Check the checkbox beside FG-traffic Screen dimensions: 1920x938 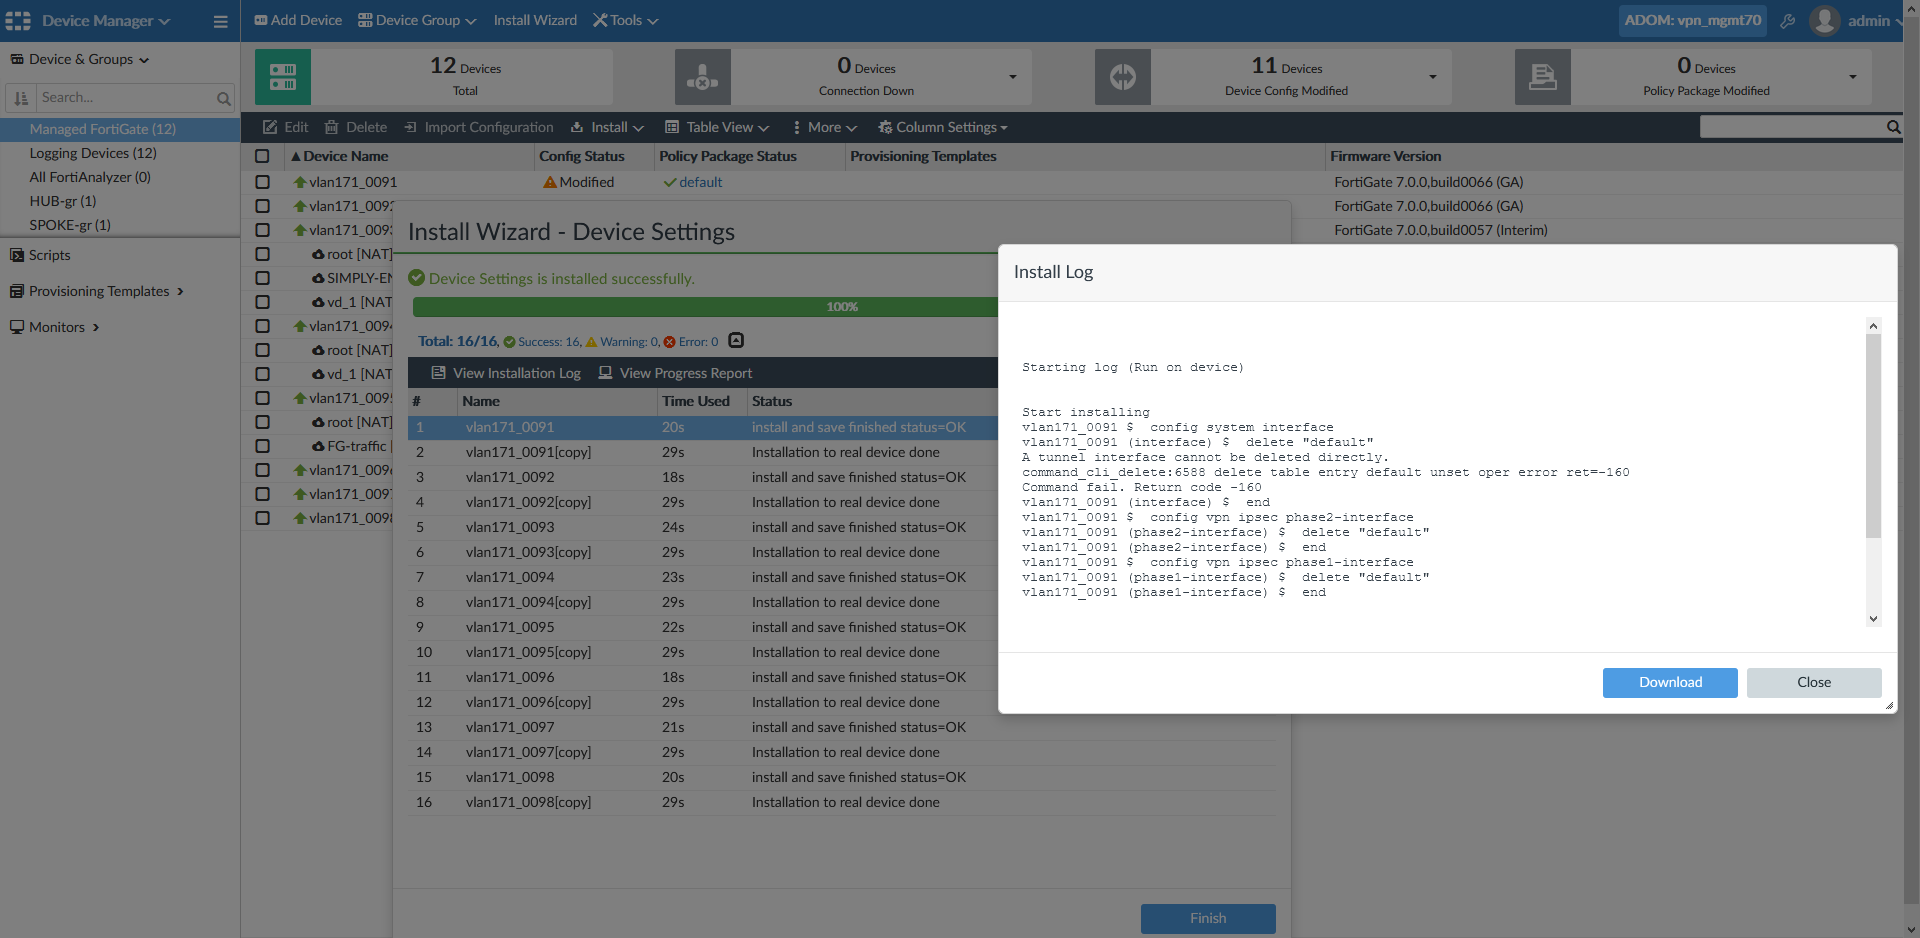coord(263,446)
